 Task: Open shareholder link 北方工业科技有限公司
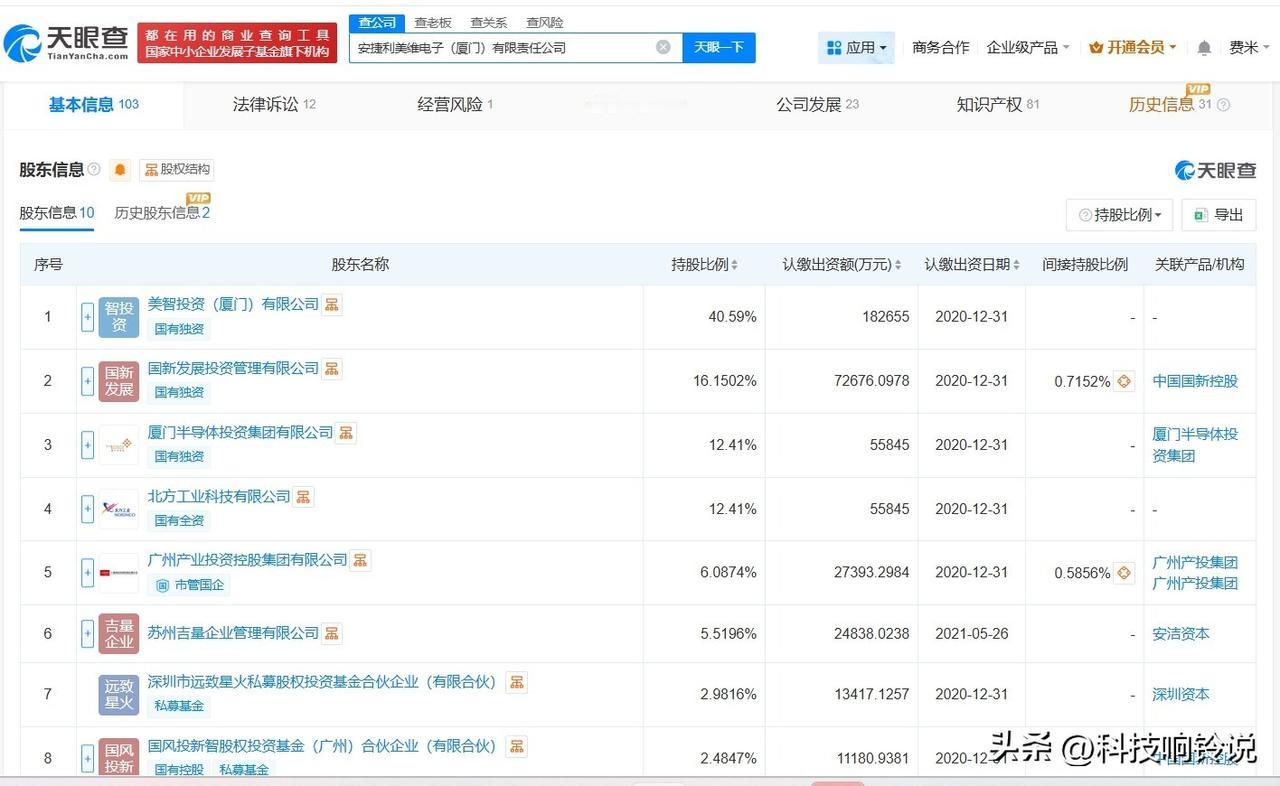(x=219, y=496)
